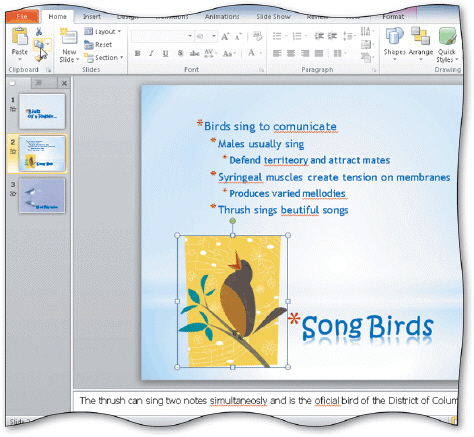
Task: Toggle Underline formatting
Action: (165, 53)
